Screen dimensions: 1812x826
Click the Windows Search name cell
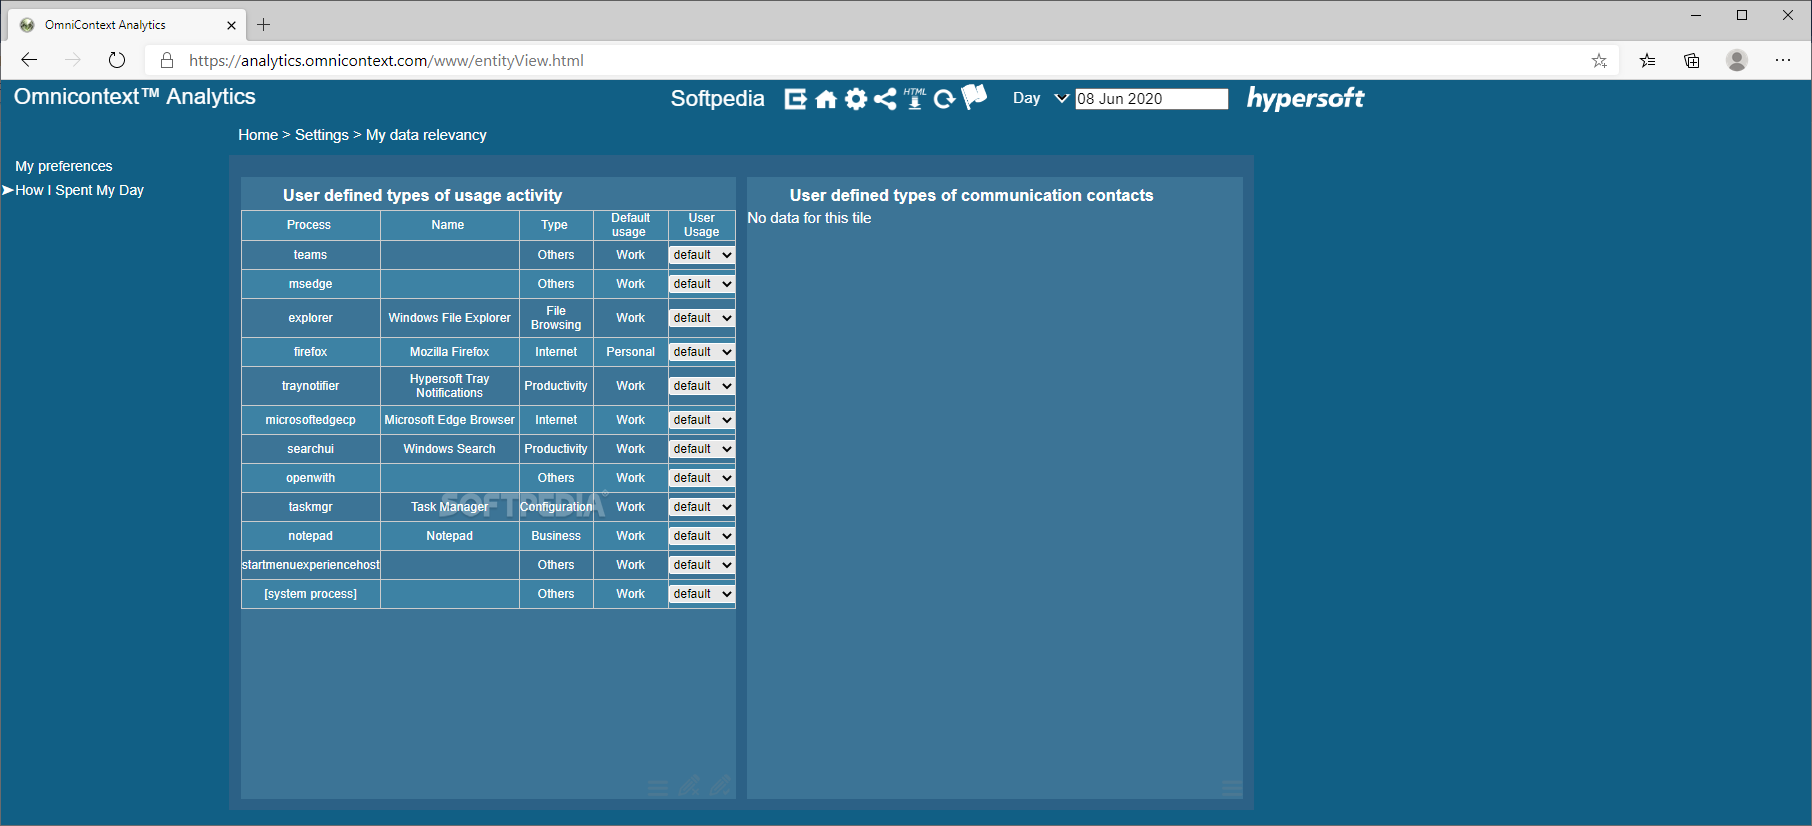point(450,449)
